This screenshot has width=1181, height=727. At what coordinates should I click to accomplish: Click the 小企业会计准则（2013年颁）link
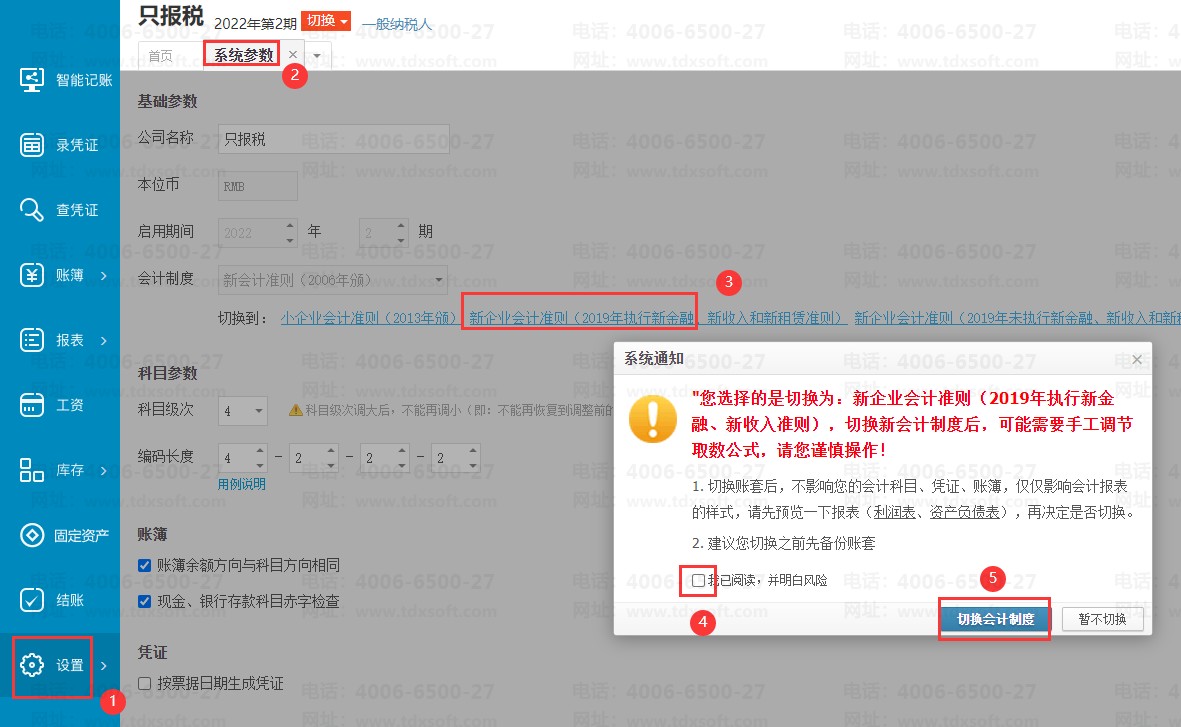[369, 318]
